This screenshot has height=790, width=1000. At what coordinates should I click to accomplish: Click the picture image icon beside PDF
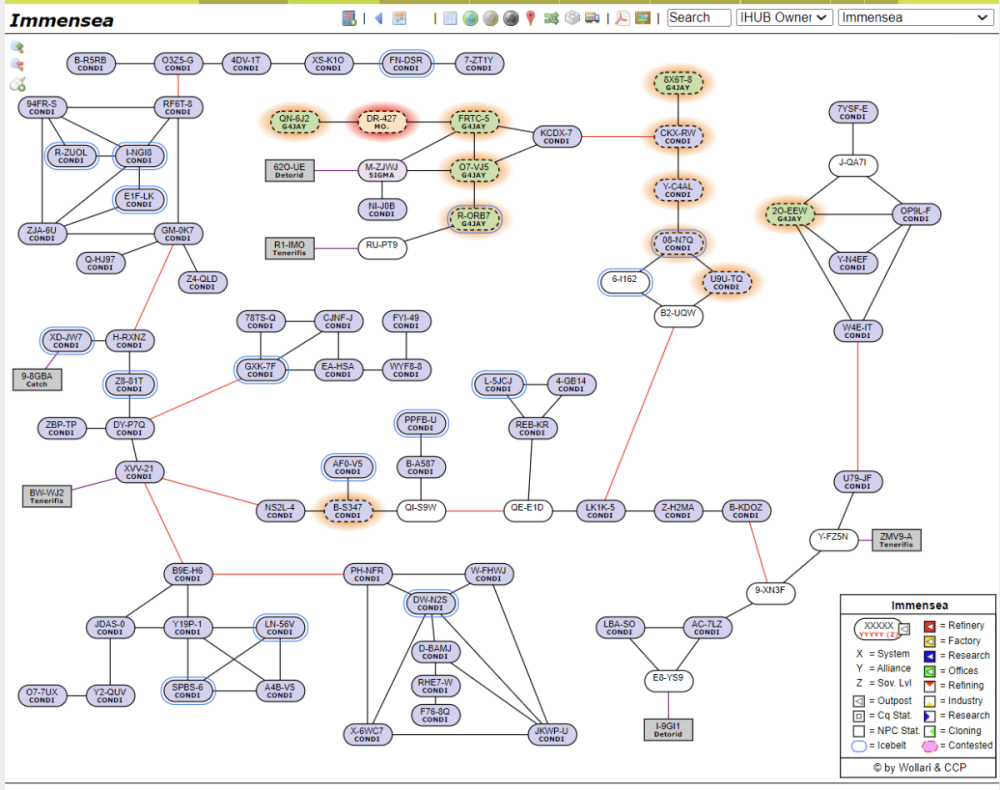[642, 18]
